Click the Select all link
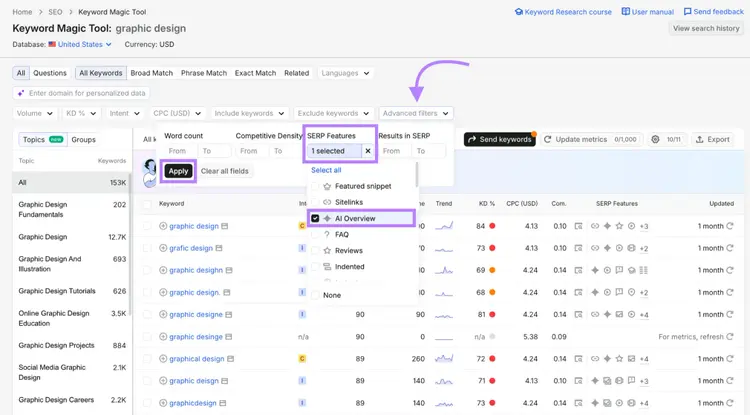Viewport: 750px width, 415px height. pos(326,170)
